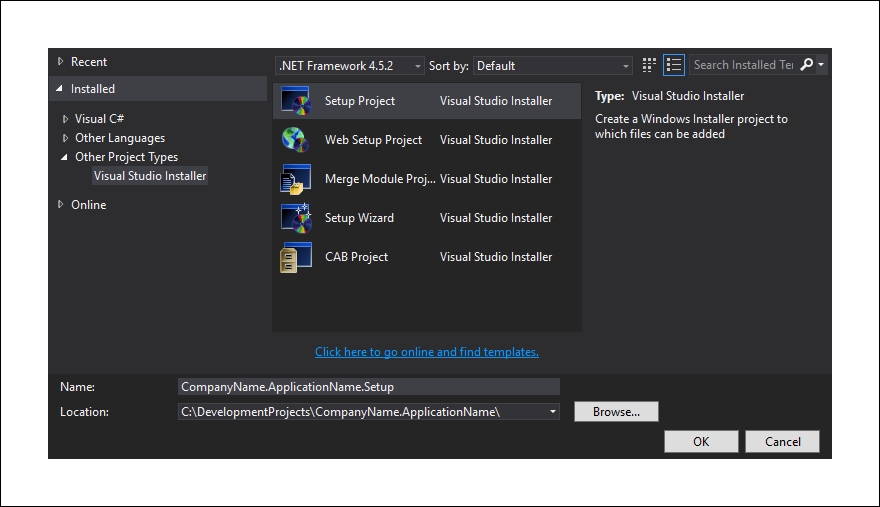Focus the Search Installed Templates box
Screen dimensions: 880x507
pyautogui.click(x=743, y=65)
